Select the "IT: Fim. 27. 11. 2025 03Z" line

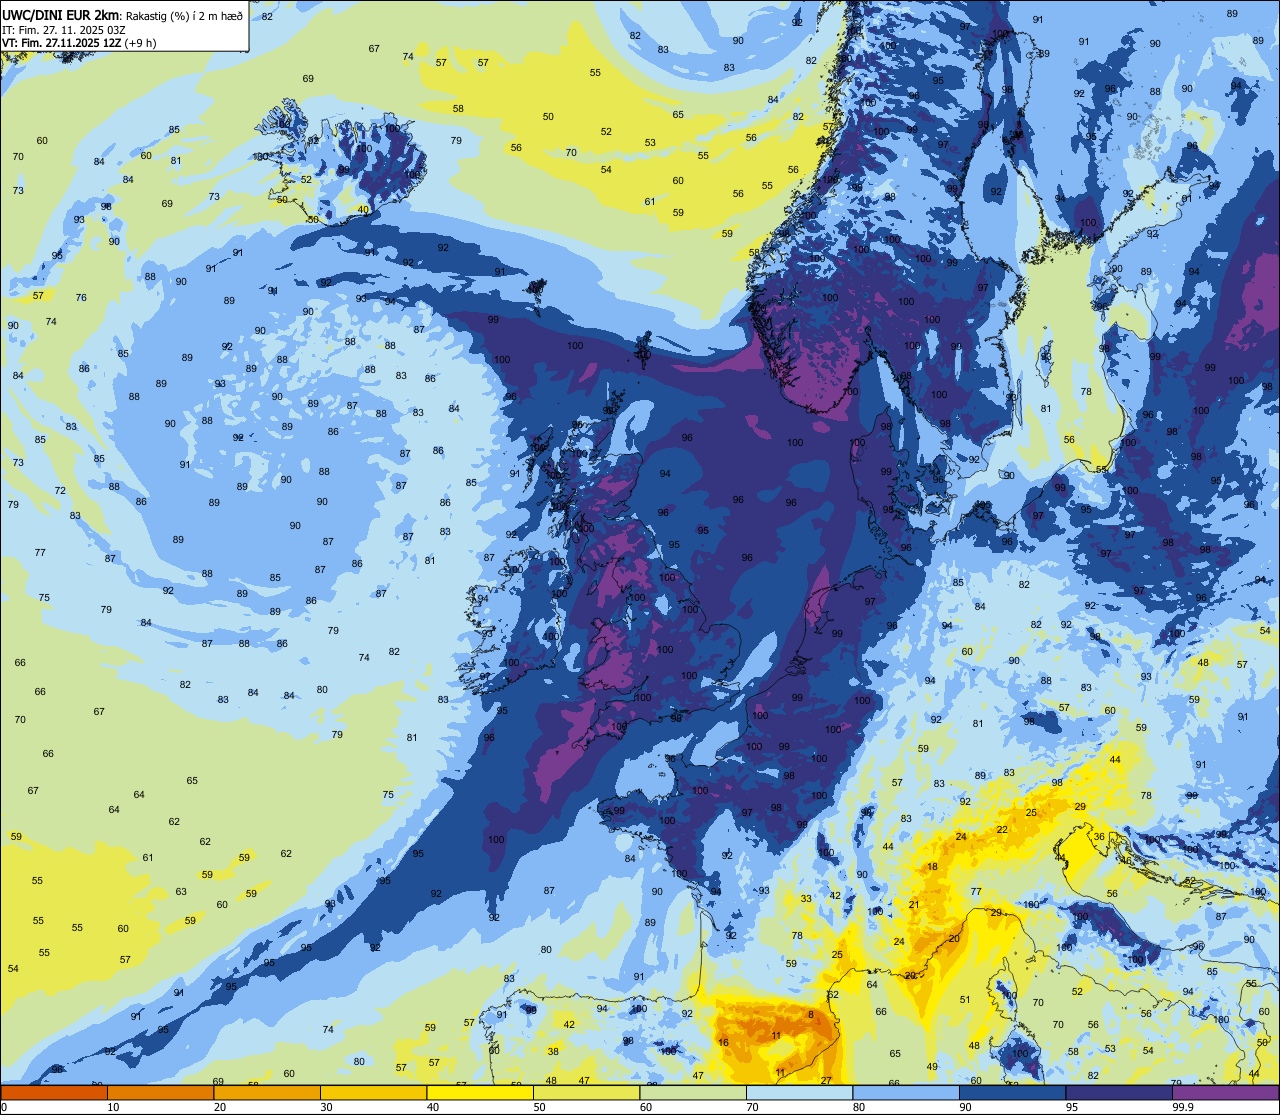tap(63, 30)
